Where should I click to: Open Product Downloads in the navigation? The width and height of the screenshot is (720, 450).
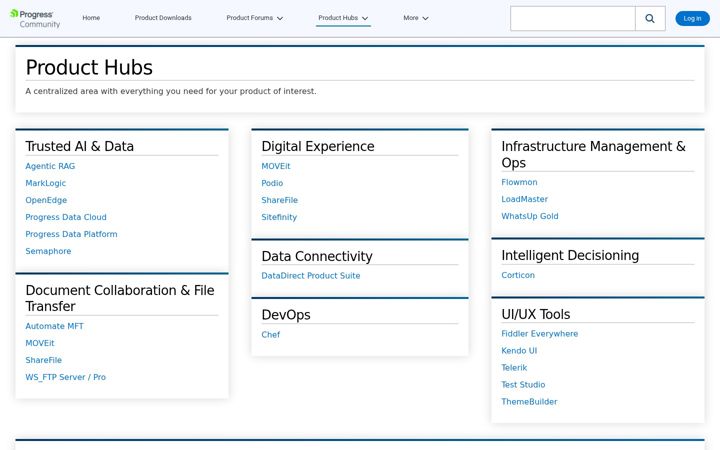tap(163, 18)
